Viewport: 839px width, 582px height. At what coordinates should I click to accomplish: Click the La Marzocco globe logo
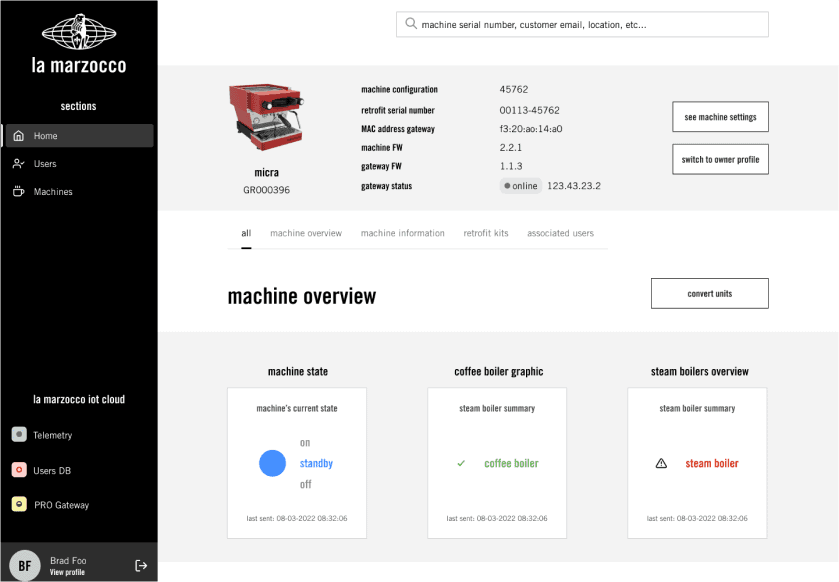[x=79, y=32]
